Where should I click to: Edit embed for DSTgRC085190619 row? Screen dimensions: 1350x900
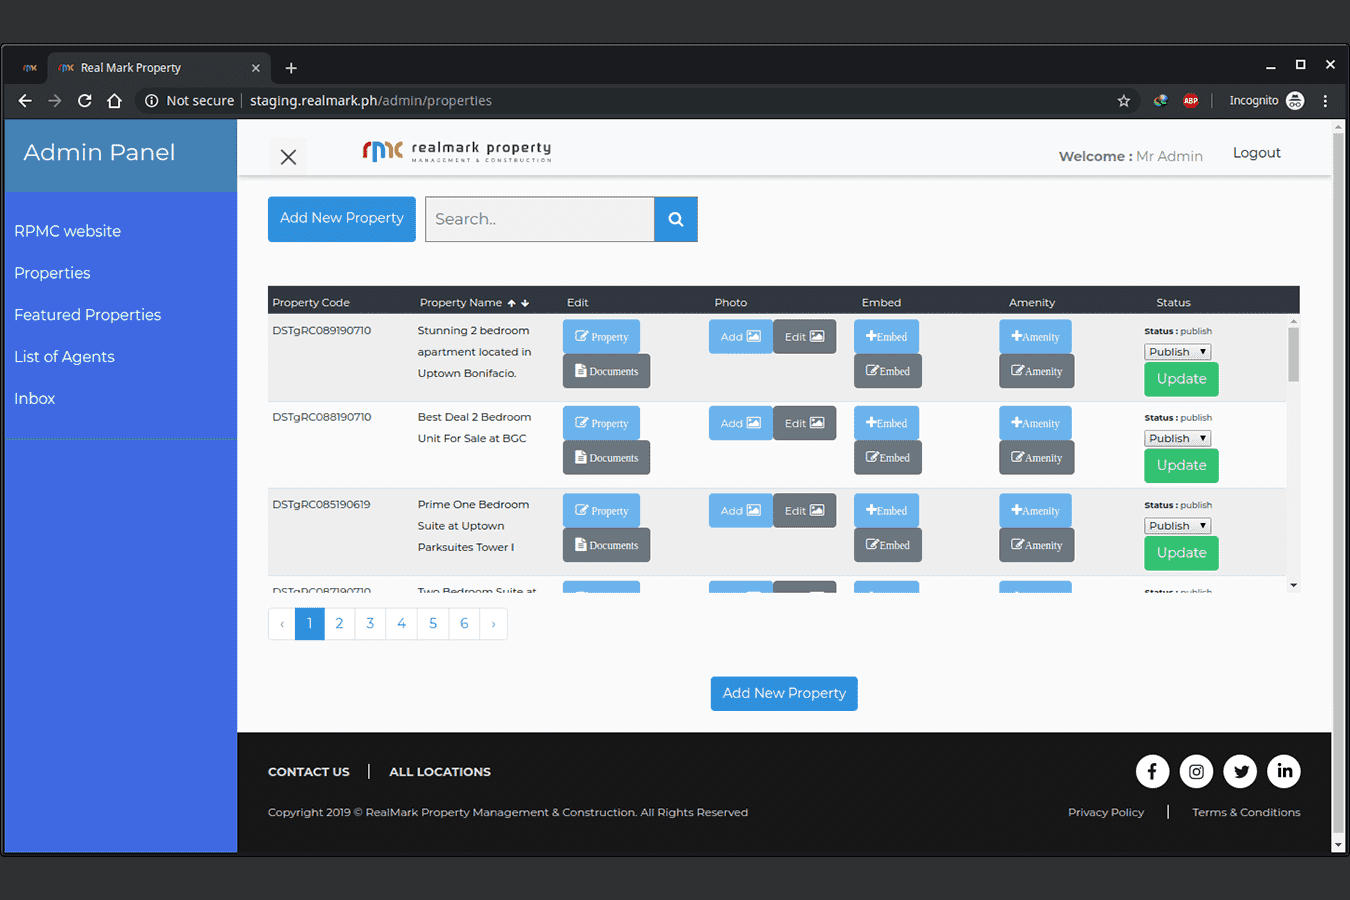(887, 545)
